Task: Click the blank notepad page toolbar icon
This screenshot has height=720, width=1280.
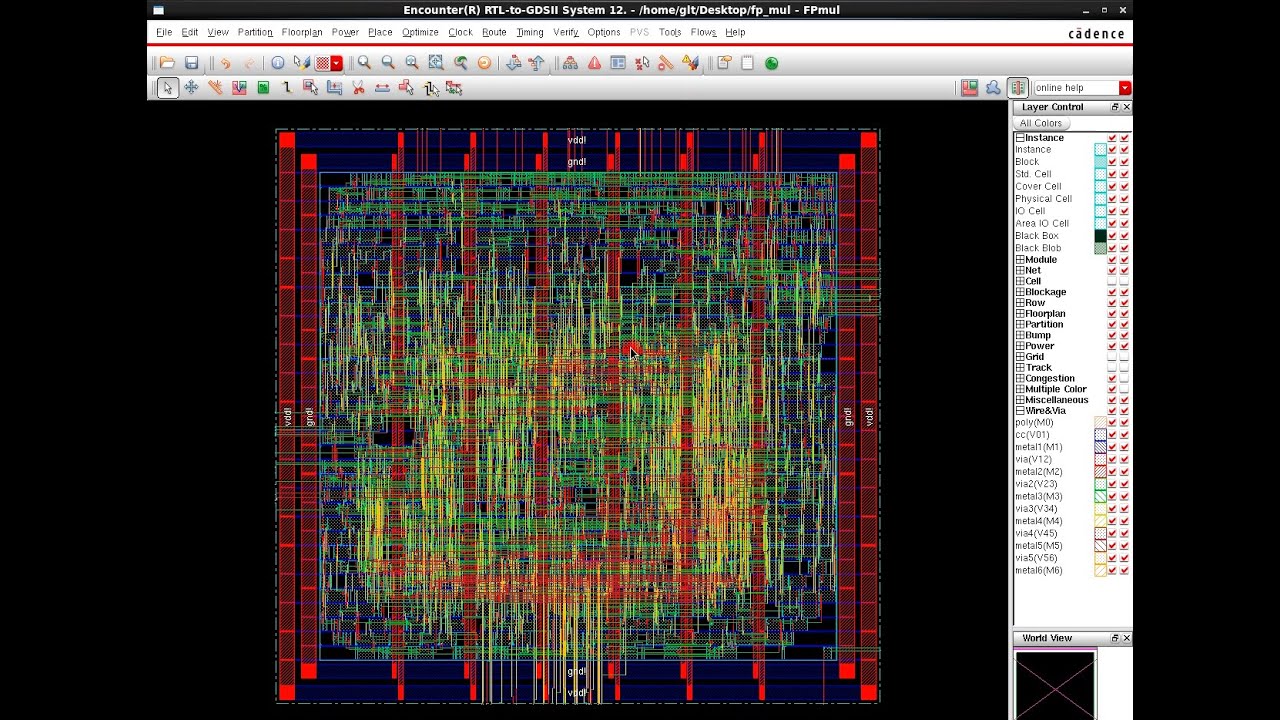Action: [x=747, y=63]
